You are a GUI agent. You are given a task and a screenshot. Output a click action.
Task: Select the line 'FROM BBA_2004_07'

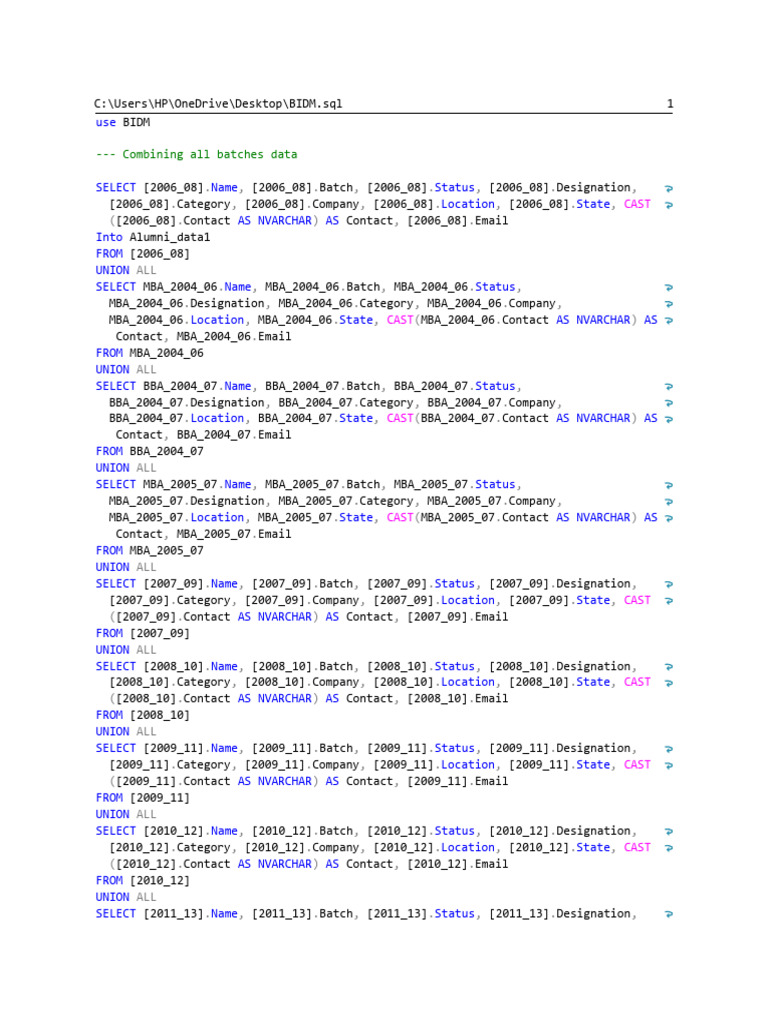pyautogui.click(x=150, y=451)
